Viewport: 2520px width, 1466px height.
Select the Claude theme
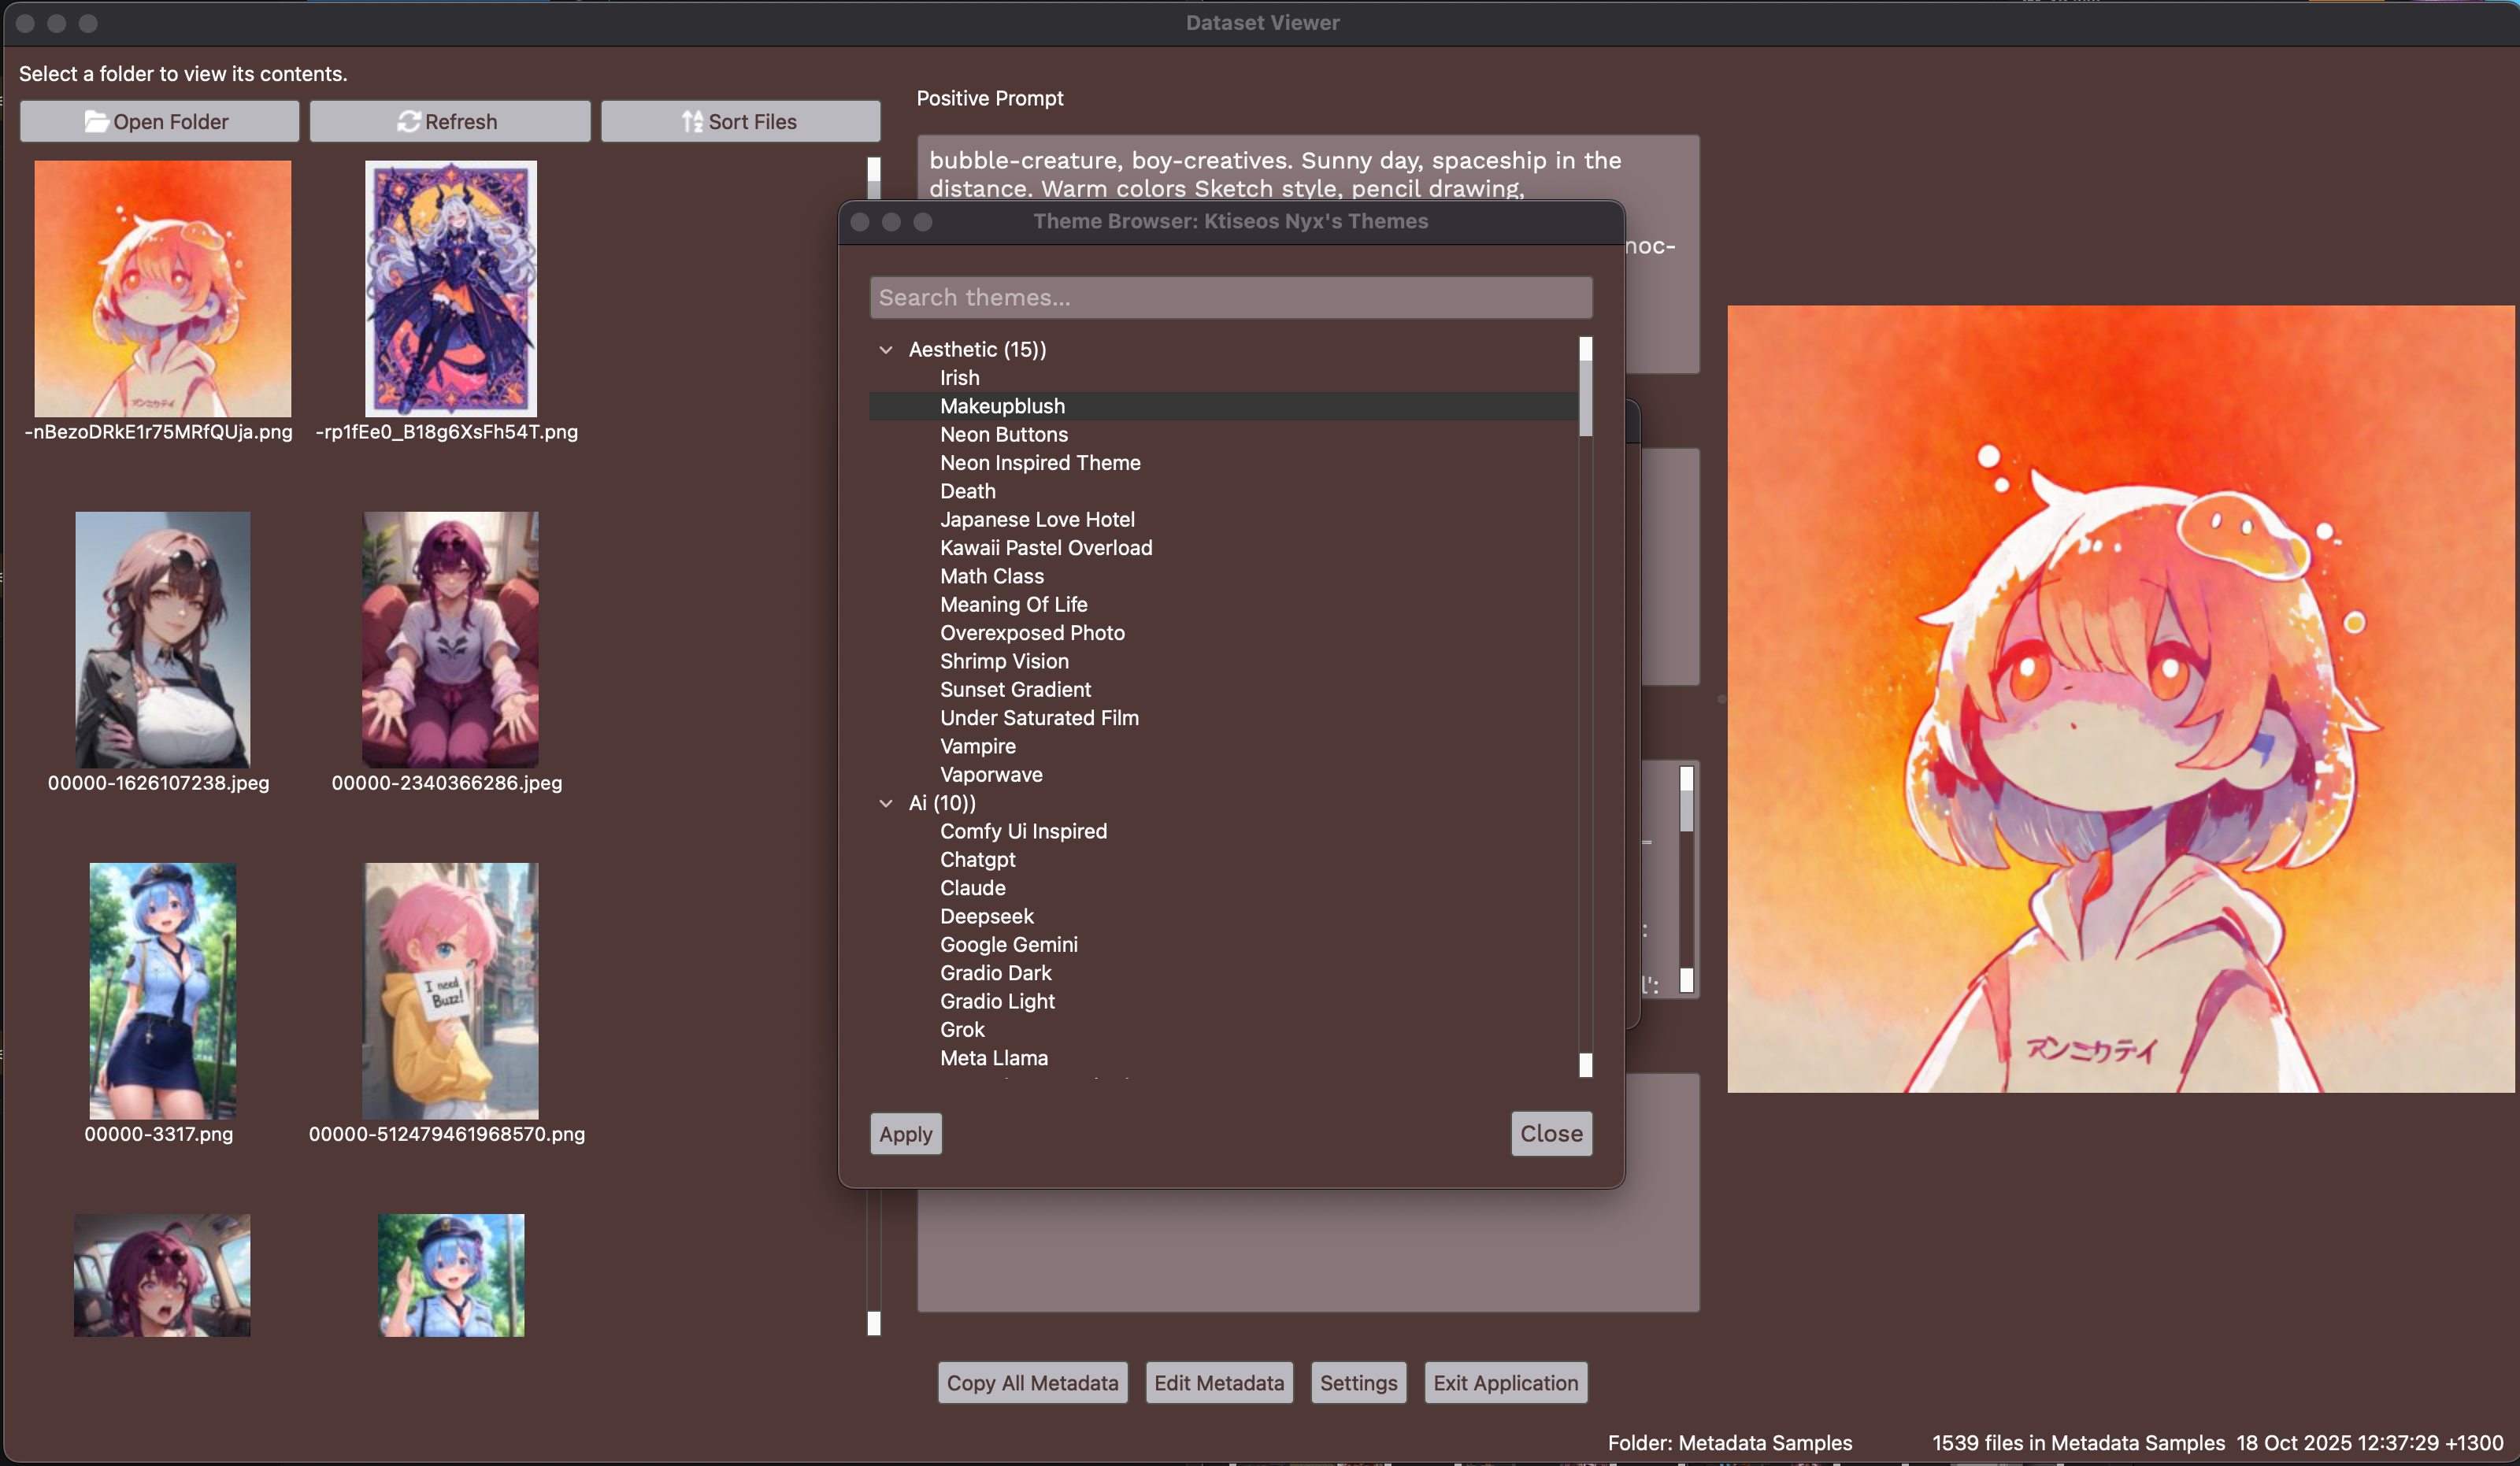click(x=972, y=887)
